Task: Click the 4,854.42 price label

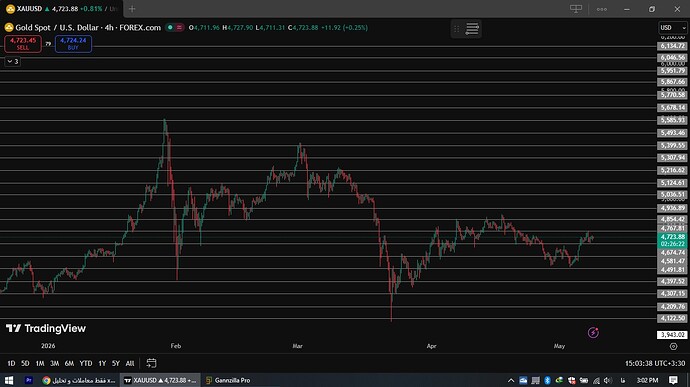Action: [x=672, y=219]
